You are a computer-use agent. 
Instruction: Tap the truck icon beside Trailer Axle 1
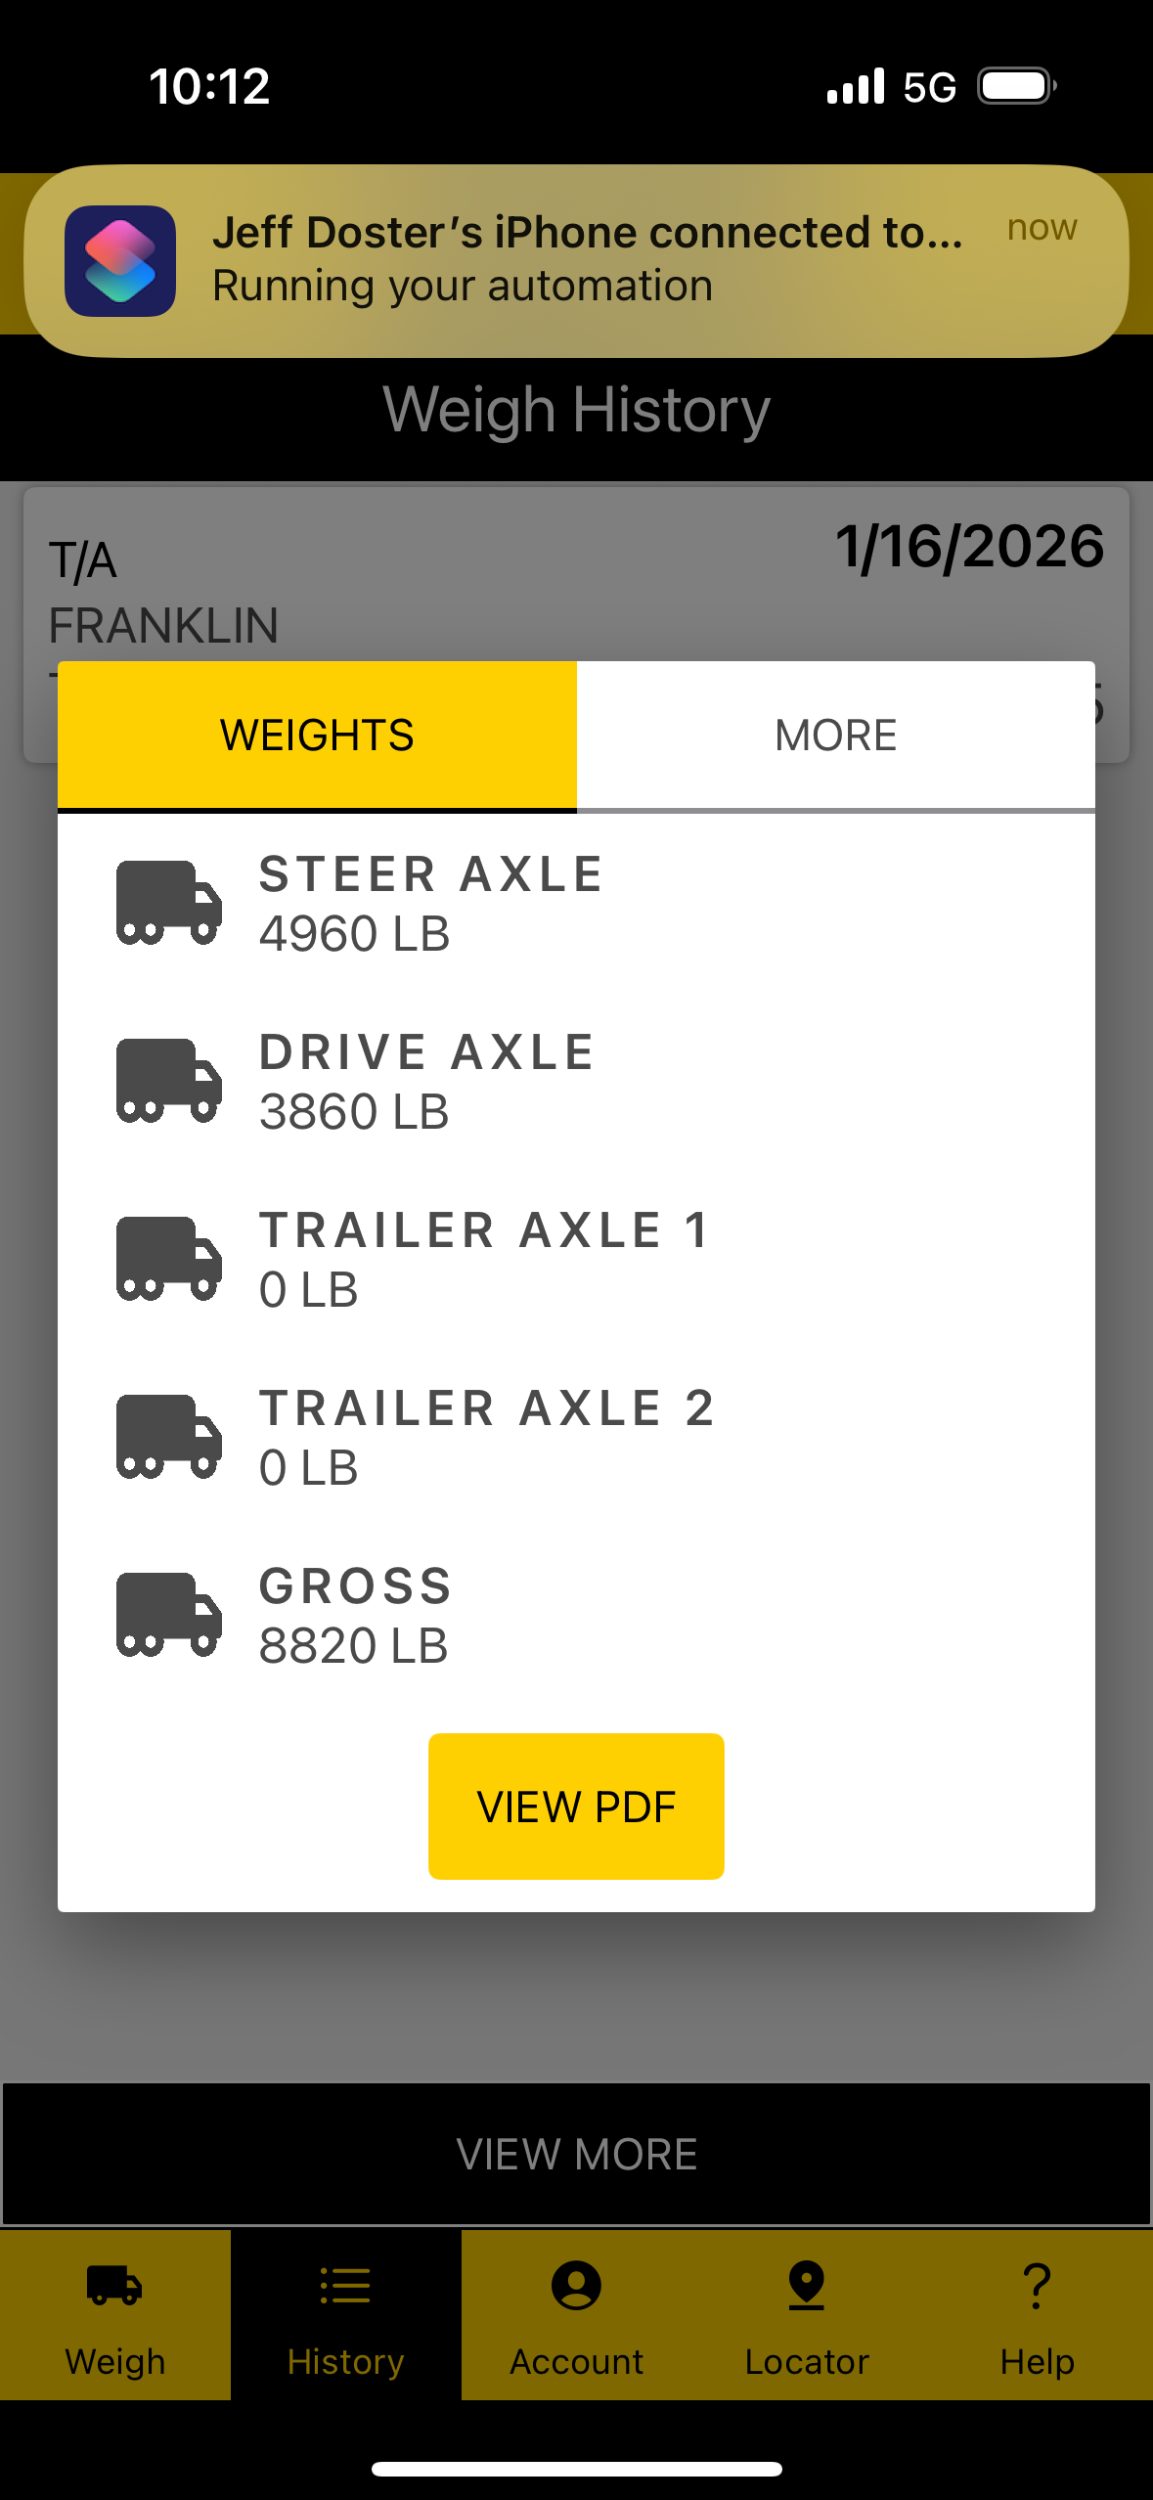(x=168, y=1259)
